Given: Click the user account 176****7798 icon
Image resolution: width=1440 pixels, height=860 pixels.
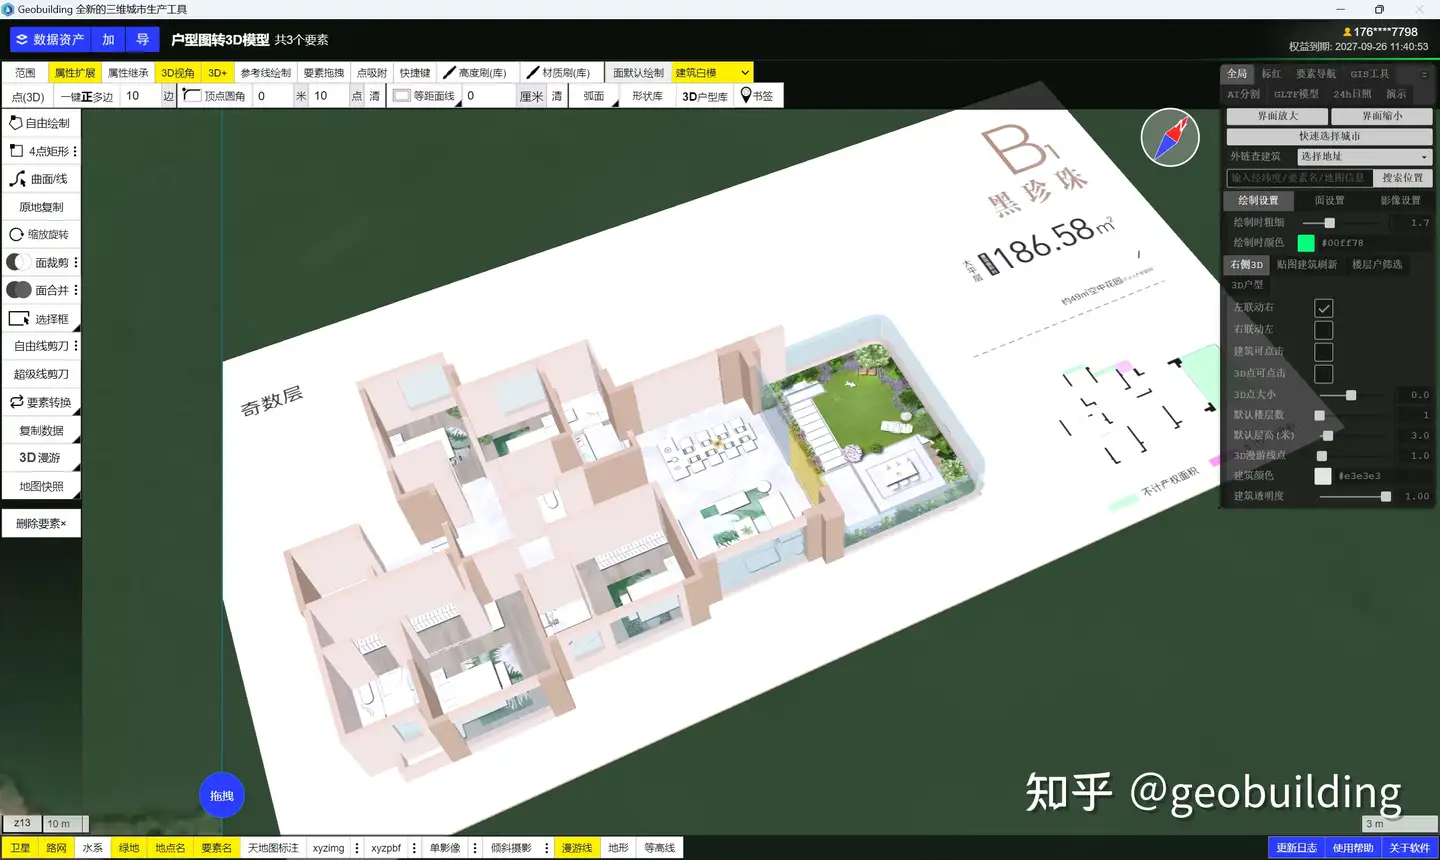Looking at the screenshot, I should tap(1348, 32).
